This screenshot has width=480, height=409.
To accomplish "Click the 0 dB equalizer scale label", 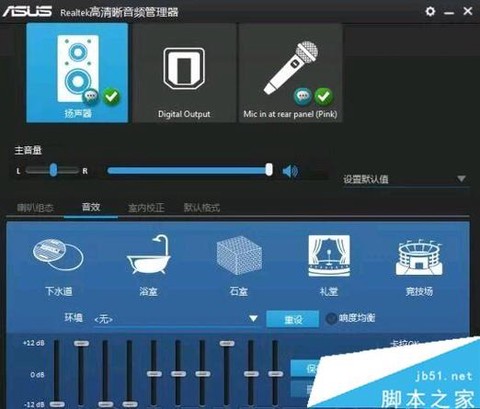I will (x=37, y=375).
